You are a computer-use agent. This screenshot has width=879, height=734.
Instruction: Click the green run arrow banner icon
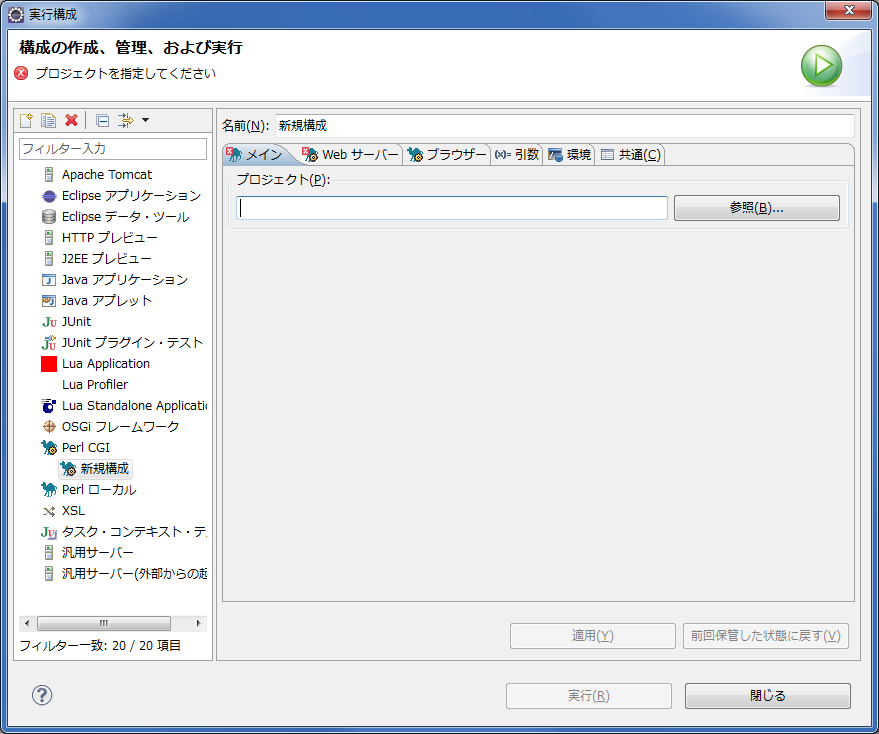click(821, 66)
